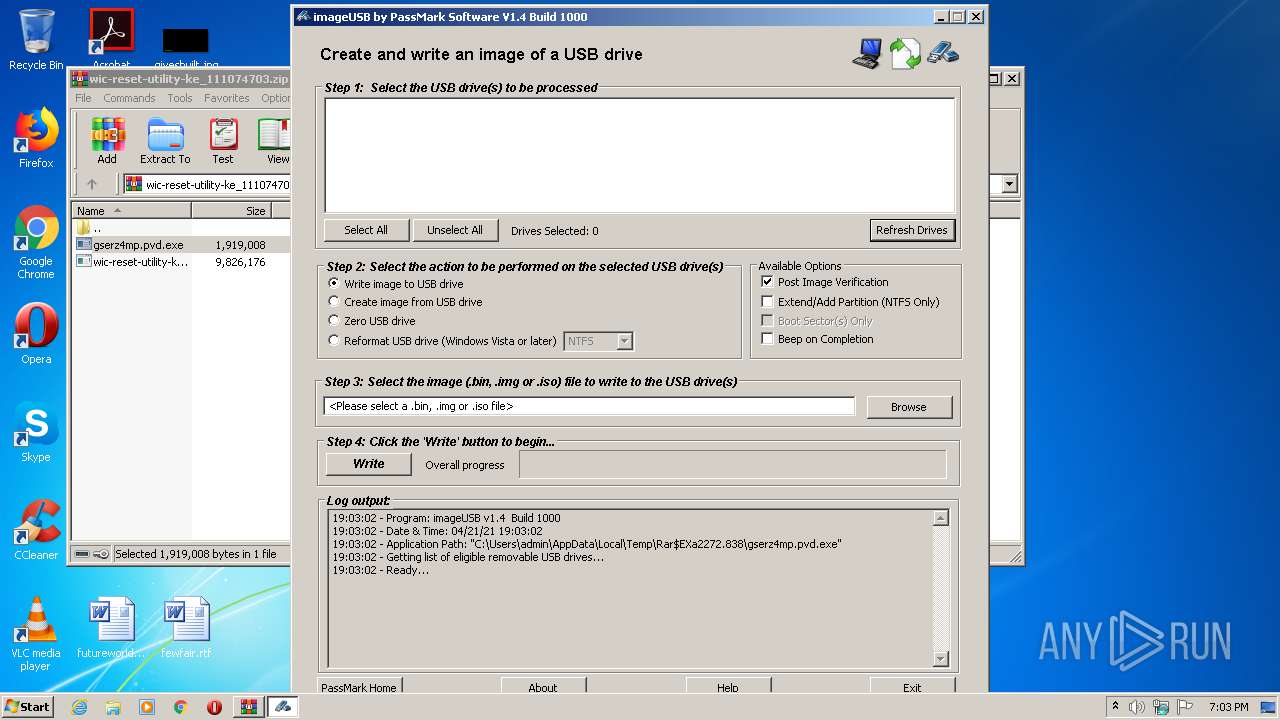Image resolution: width=1280 pixels, height=720 pixels.
Task: Click the Write button
Action: tap(369, 464)
